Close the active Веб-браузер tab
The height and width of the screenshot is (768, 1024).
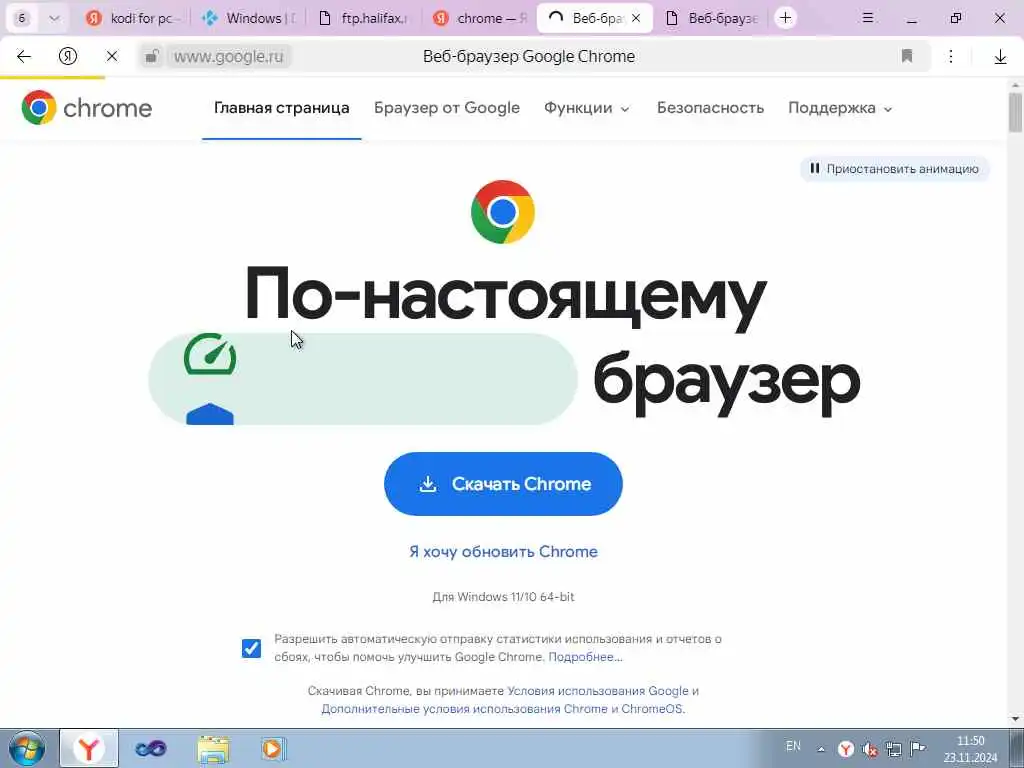636,18
